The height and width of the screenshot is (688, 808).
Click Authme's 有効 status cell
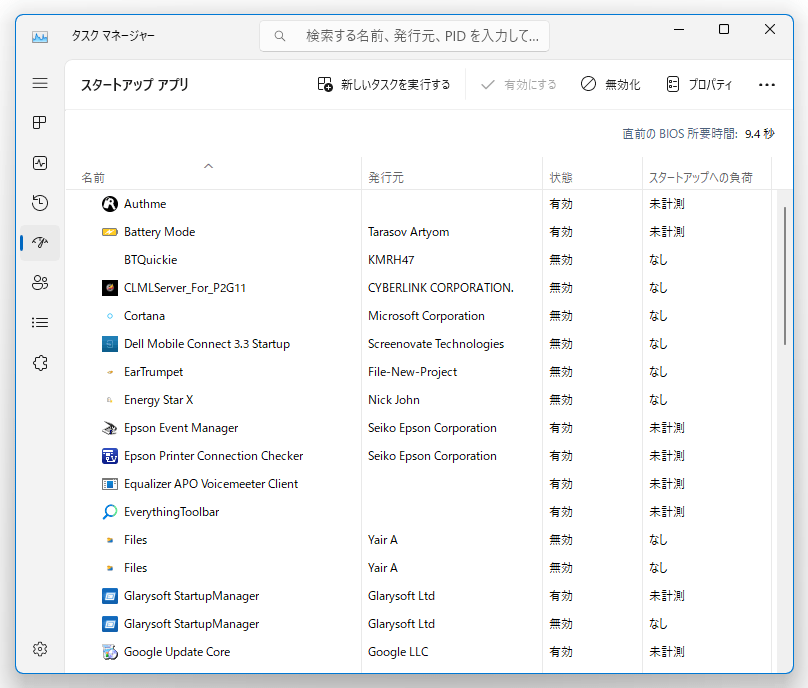[561, 204]
